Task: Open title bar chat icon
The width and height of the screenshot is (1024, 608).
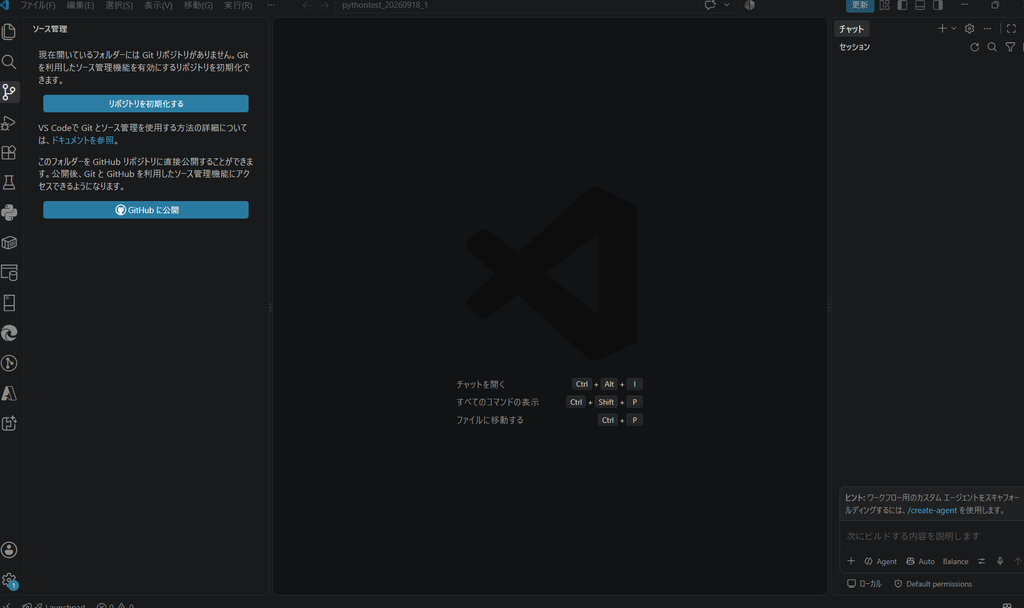Action: 710,5
